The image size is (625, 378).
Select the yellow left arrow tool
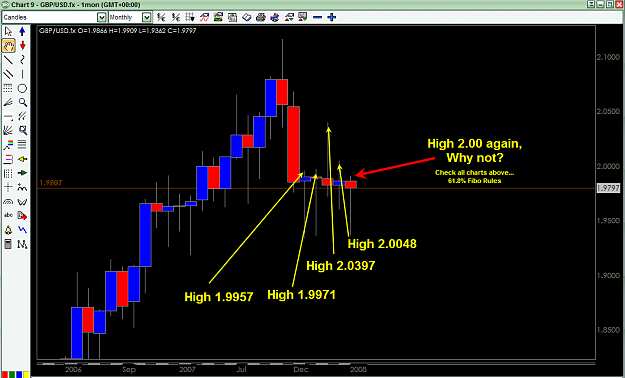click(22, 159)
